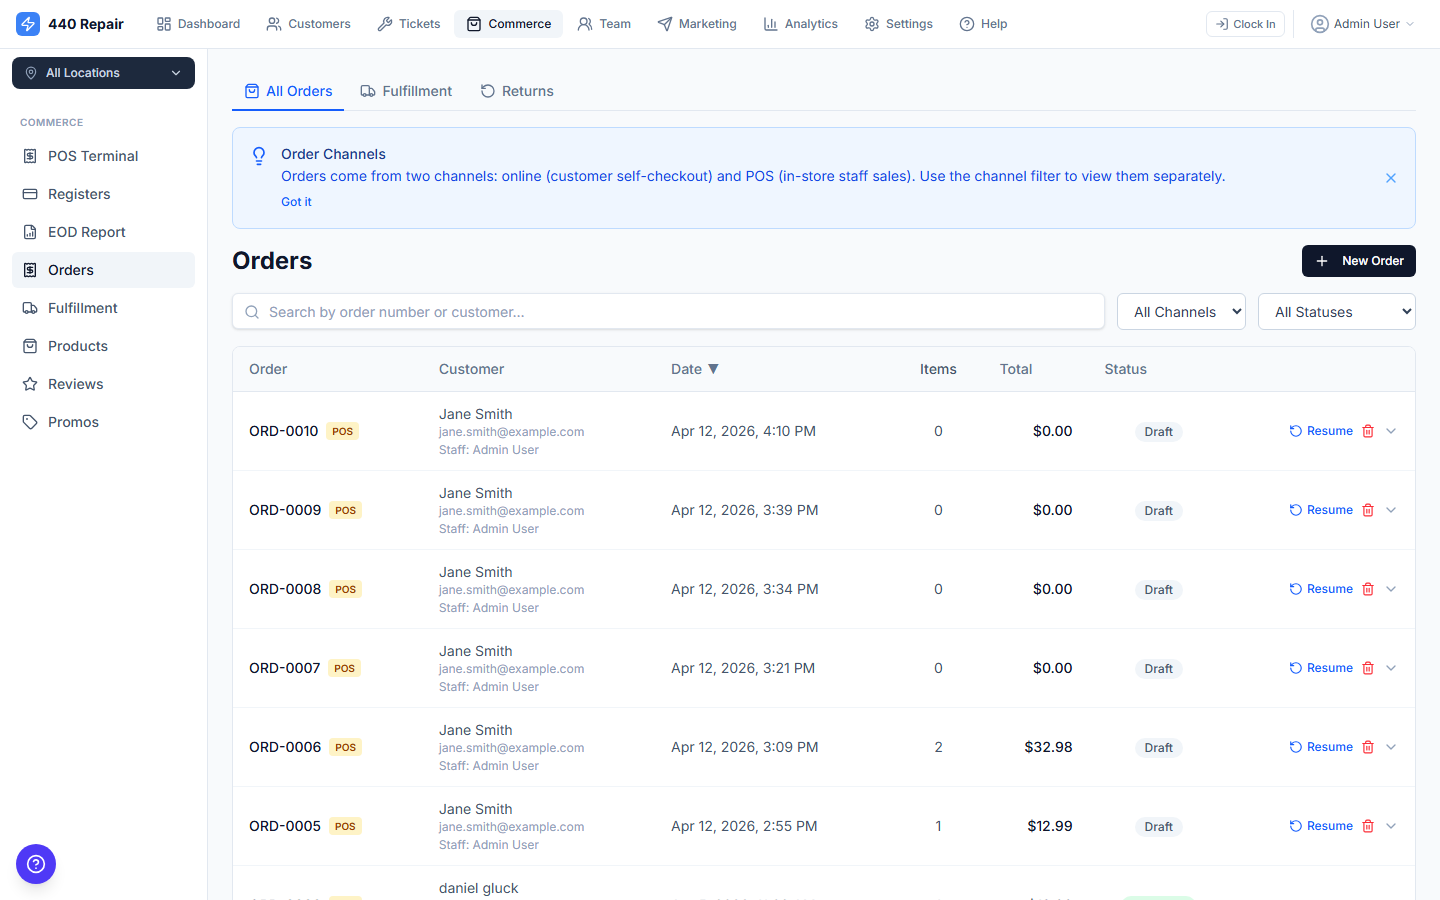This screenshot has width=1440, height=900.
Task: Delete order ORD-0010 with the trash icon
Action: 1368,431
